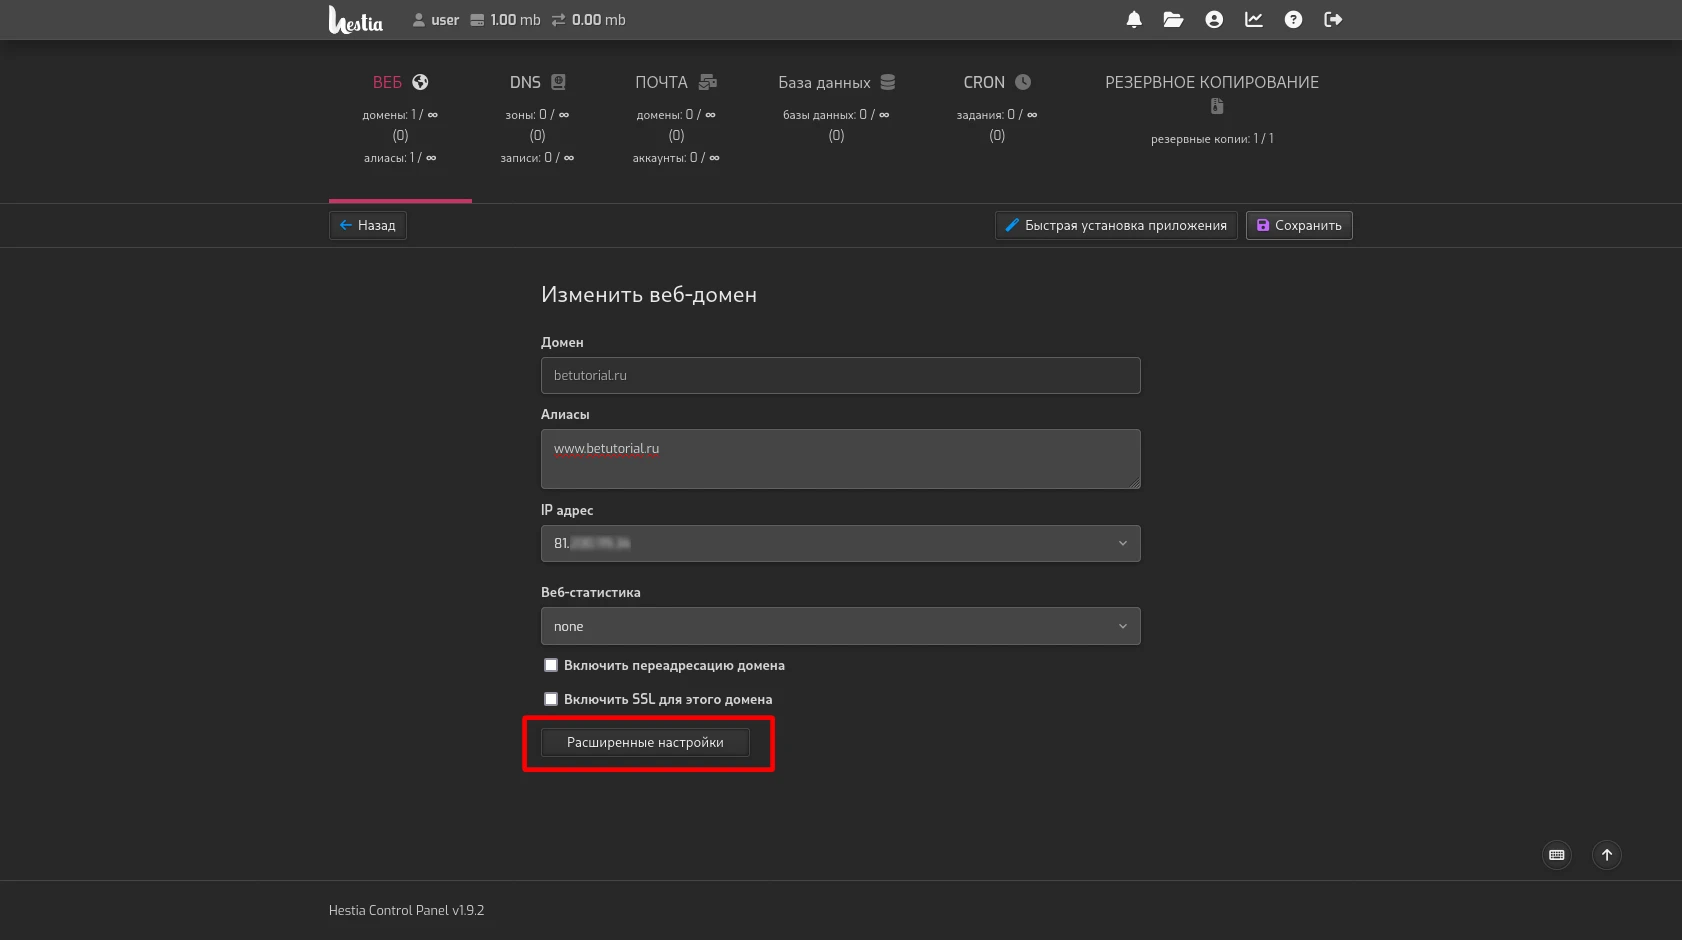Click Быстрая установка приложения button
Image resolution: width=1682 pixels, height=940 pixels.
(x=1116, y=226)
